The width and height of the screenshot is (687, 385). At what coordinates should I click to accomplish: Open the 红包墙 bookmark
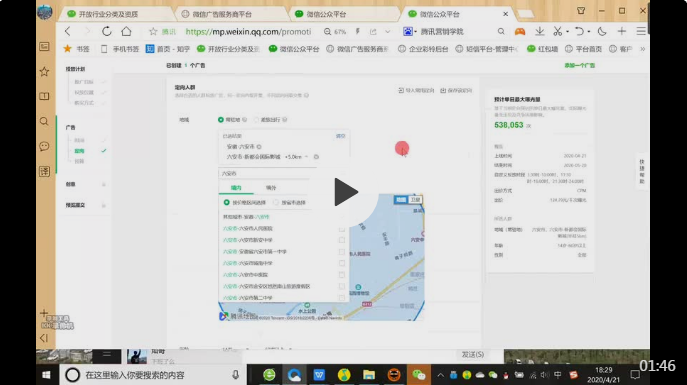(542, 49)
